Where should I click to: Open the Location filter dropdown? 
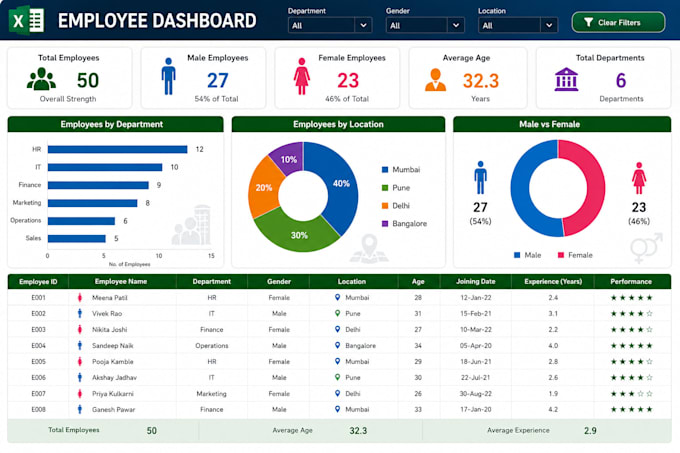(x=517, y=25)
